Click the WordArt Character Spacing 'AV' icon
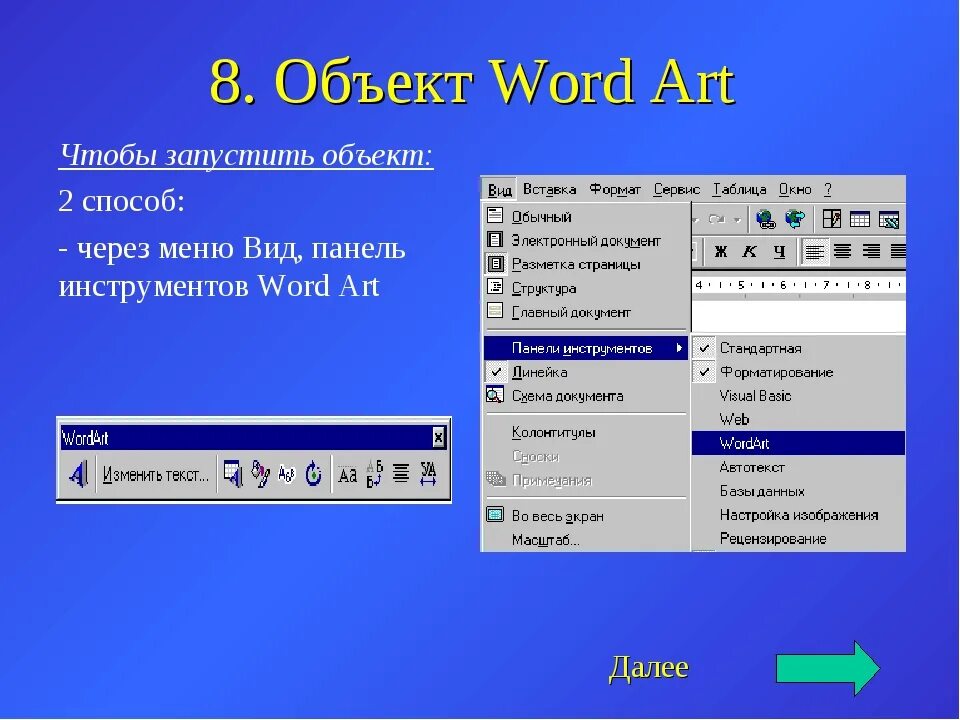960x720 pixels. pos(429,474)
